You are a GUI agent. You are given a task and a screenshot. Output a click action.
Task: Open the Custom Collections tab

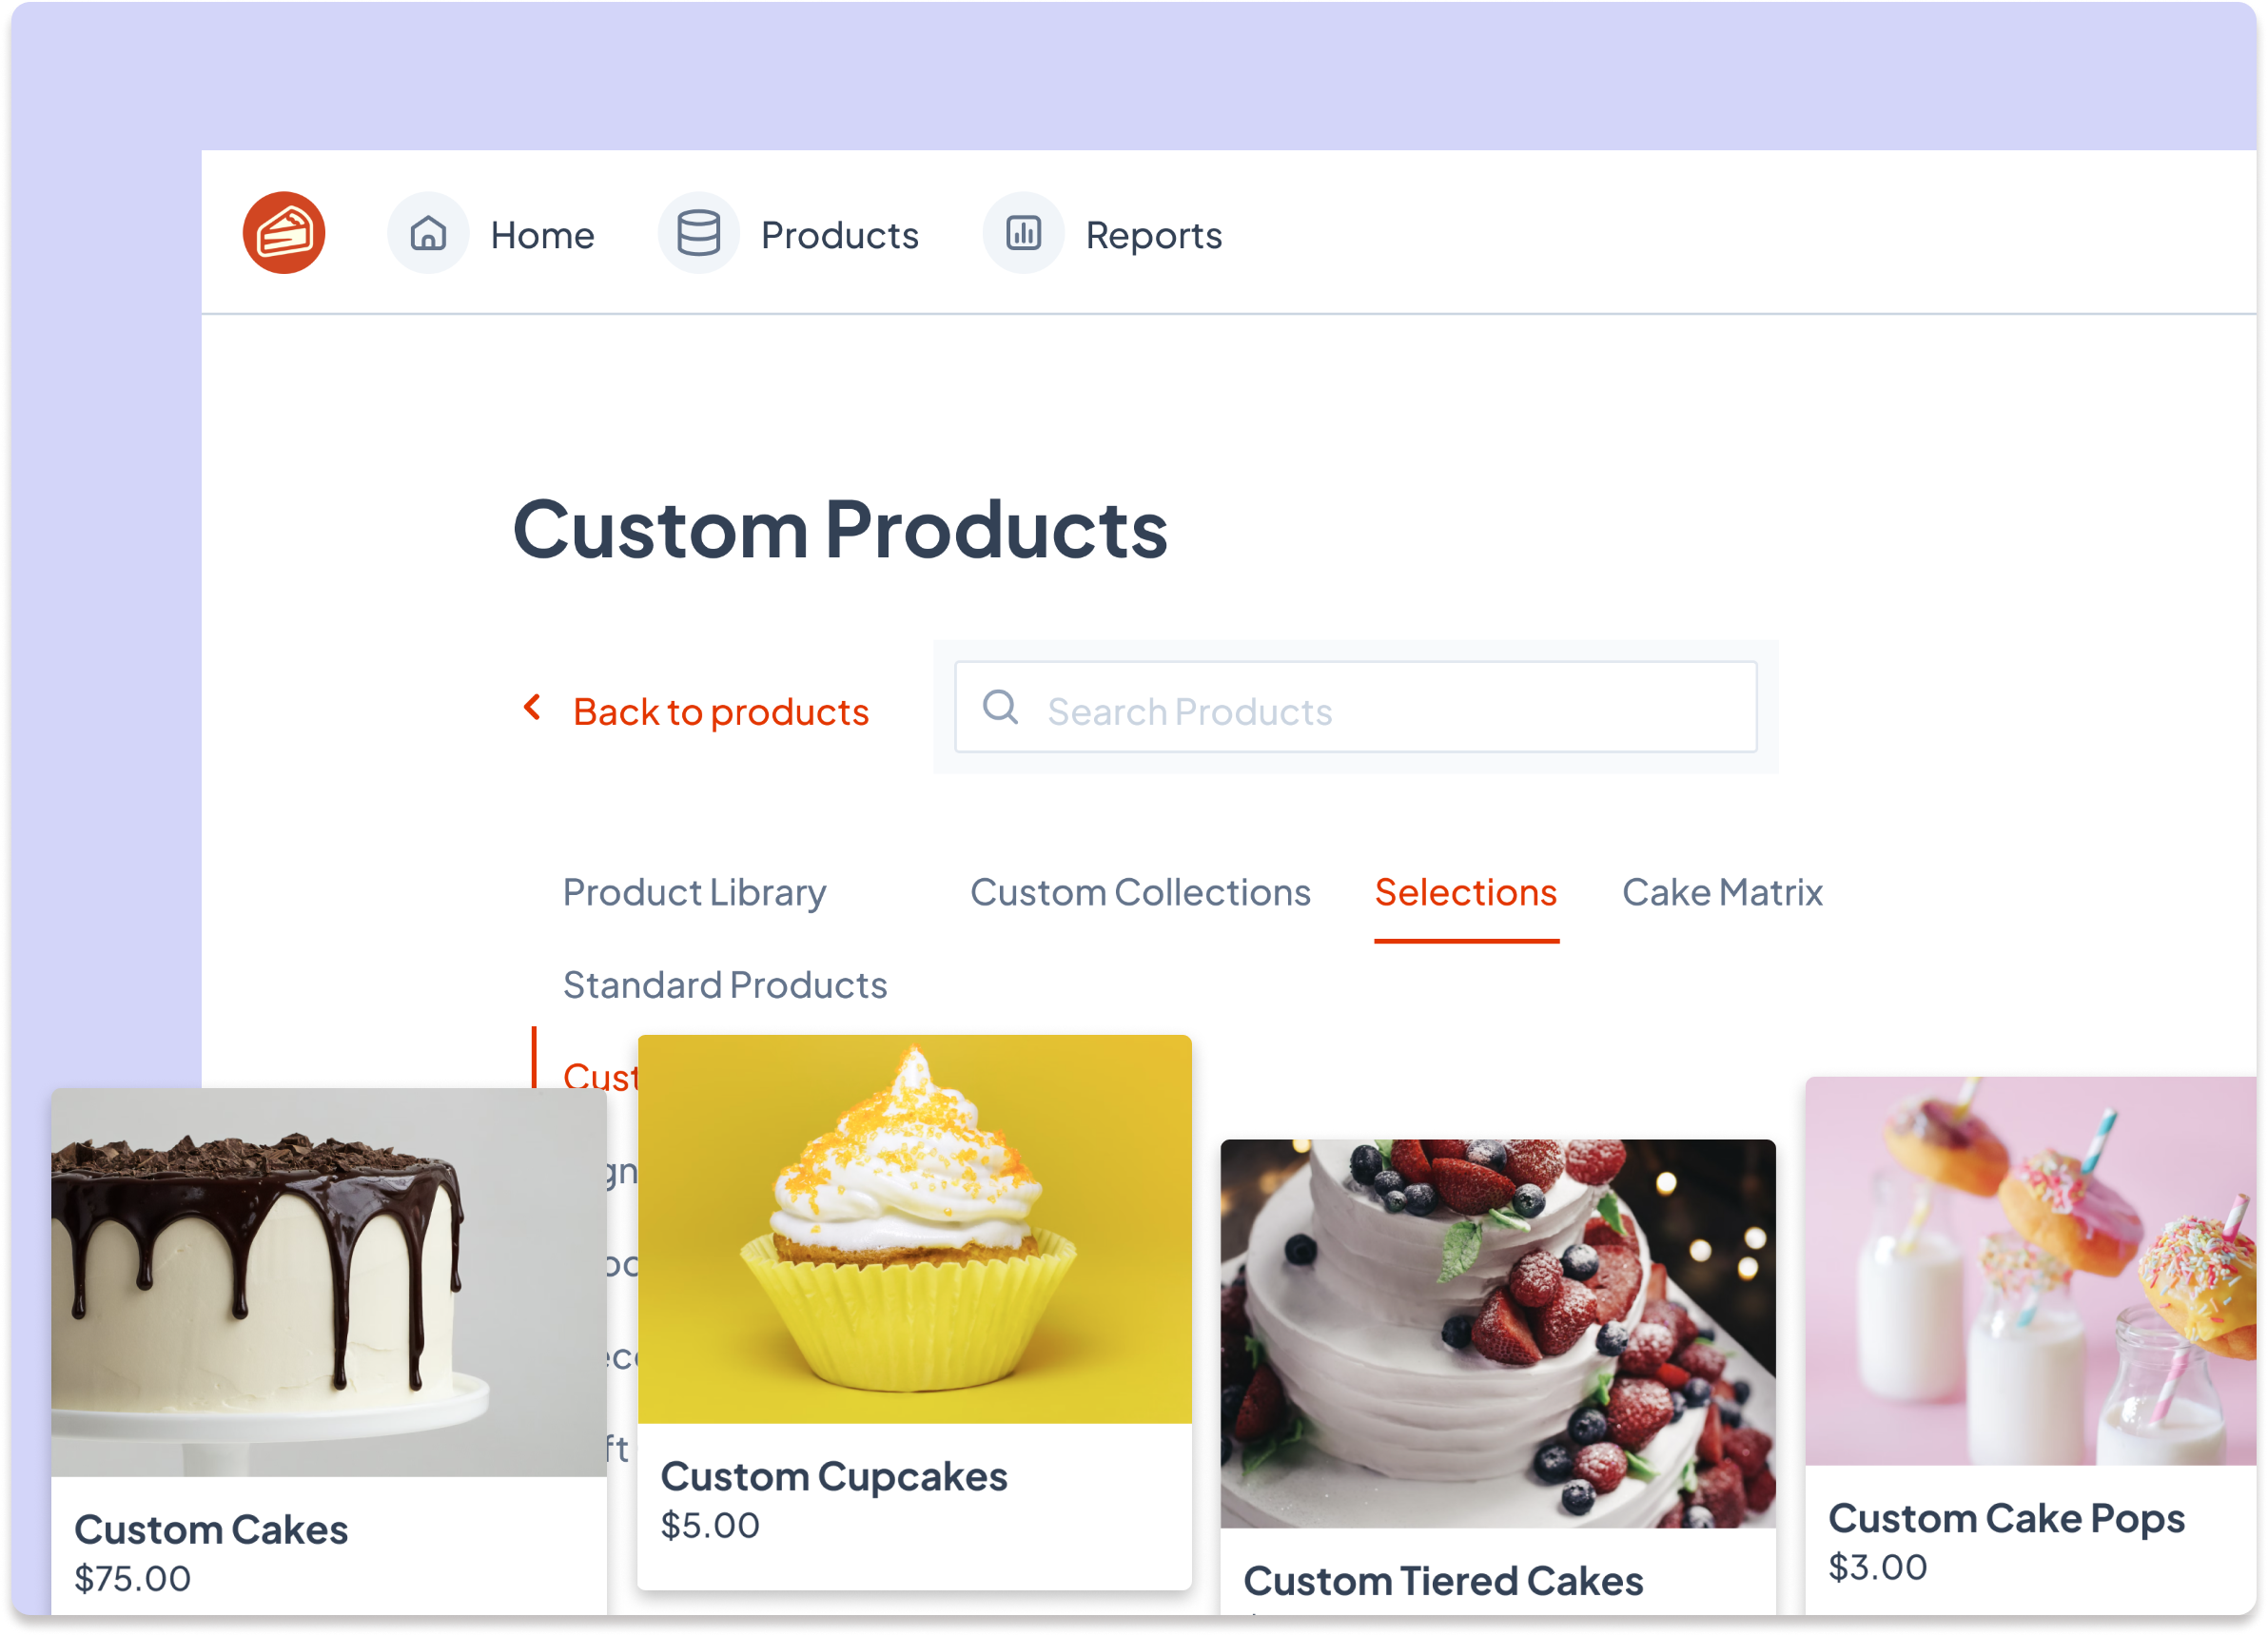(x=1140, y=892)
